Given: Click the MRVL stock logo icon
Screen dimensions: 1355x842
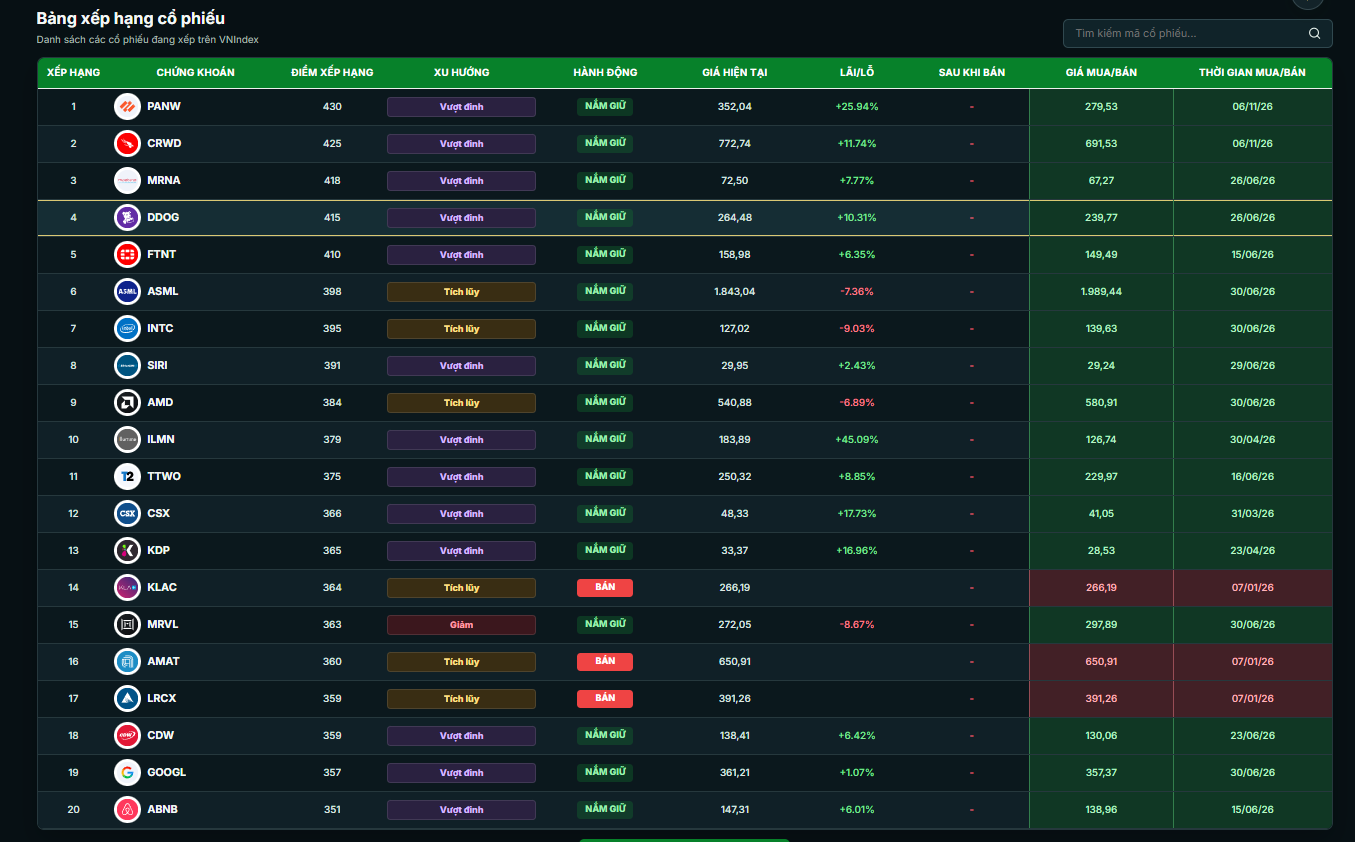Looking at the screenshot, I should 127,624.
